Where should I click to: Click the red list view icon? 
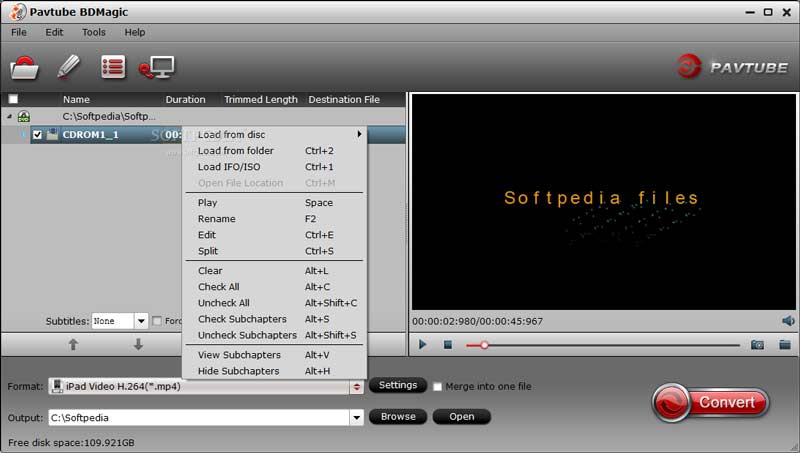[113, 67]
